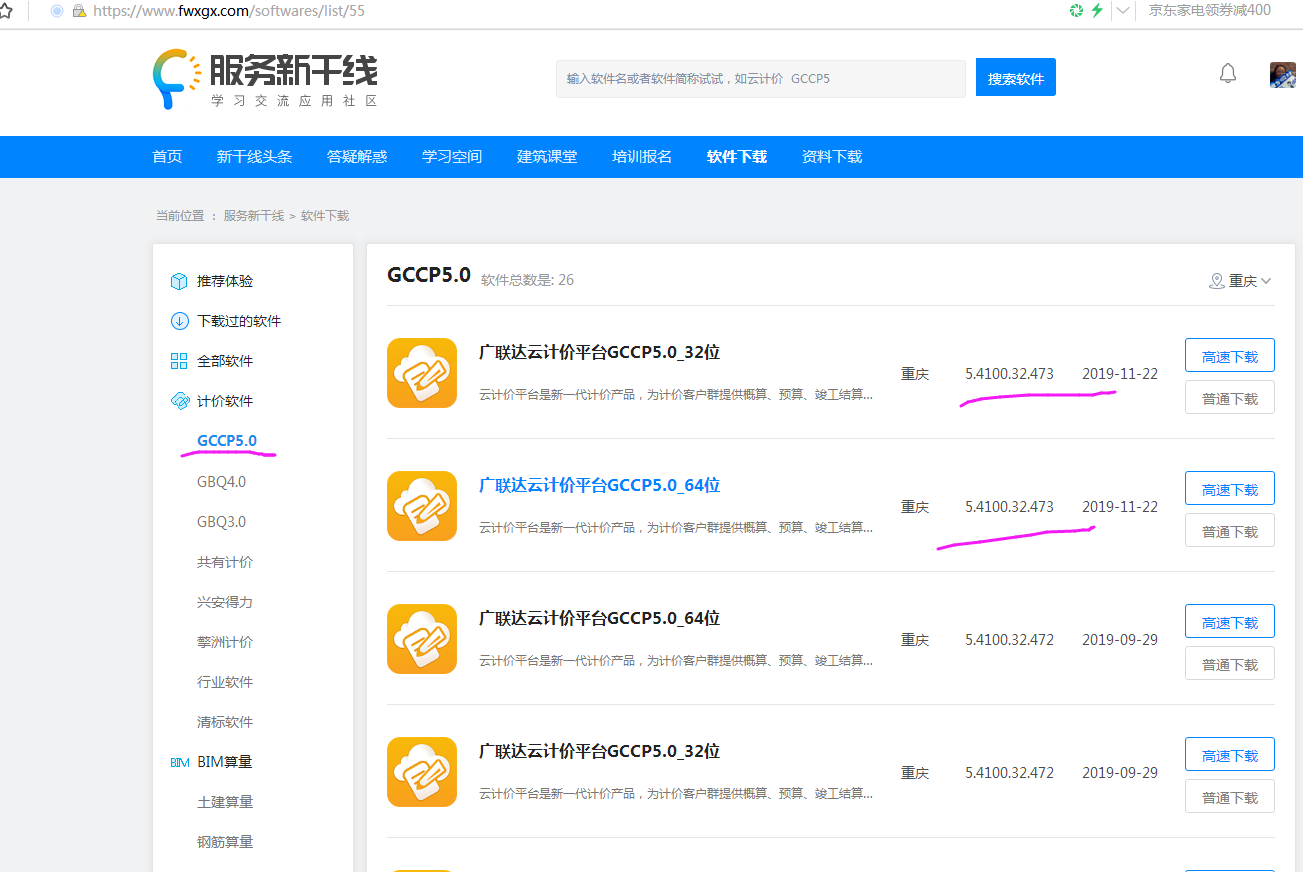Select 钢筋算量 in the sidebar
1303x872 pixels.
click(225, 842)
